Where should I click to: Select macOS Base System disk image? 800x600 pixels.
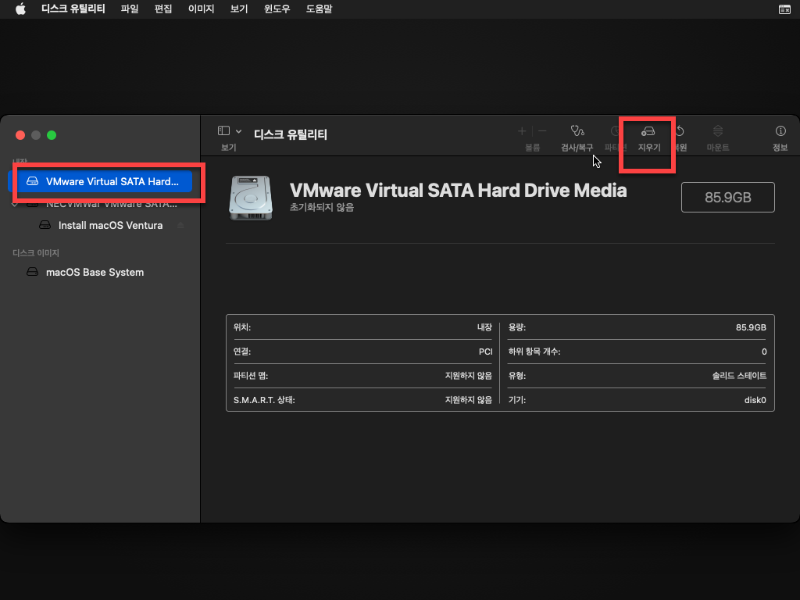tap(95, 272)
